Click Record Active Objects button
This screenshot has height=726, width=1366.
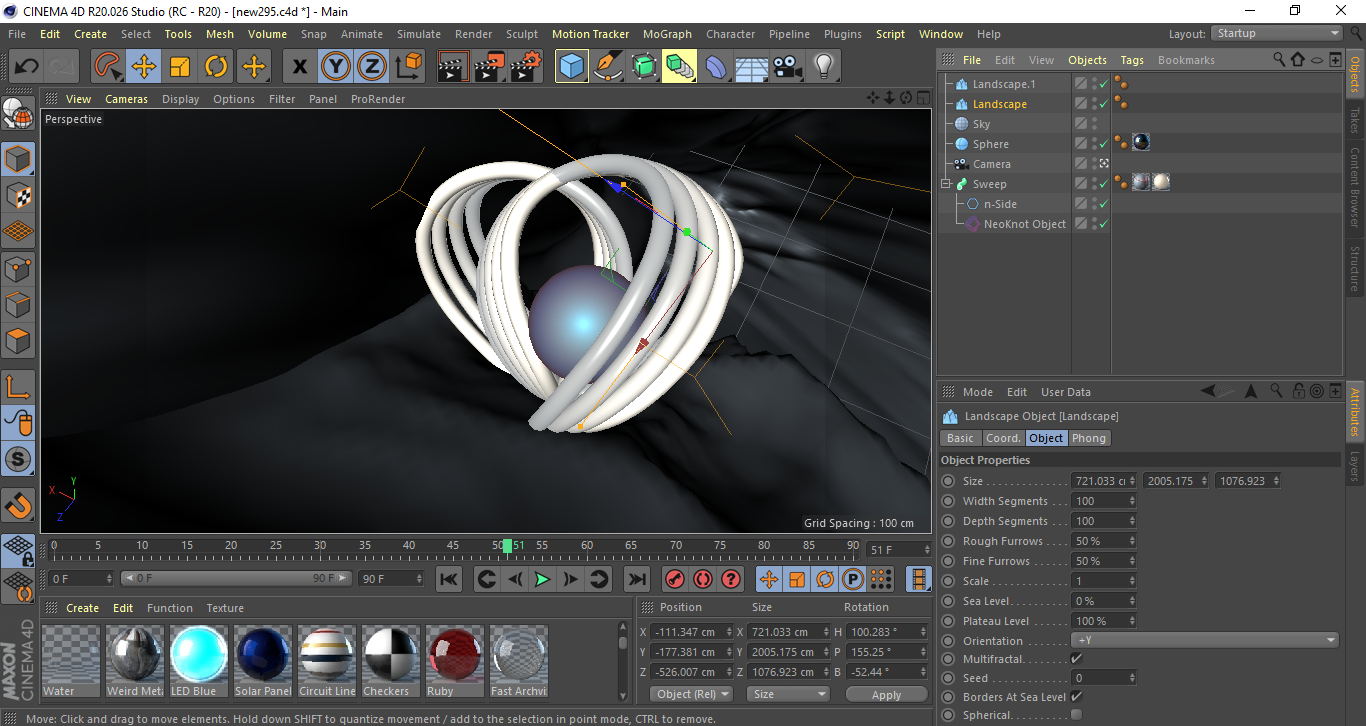[x=675, y=579]
